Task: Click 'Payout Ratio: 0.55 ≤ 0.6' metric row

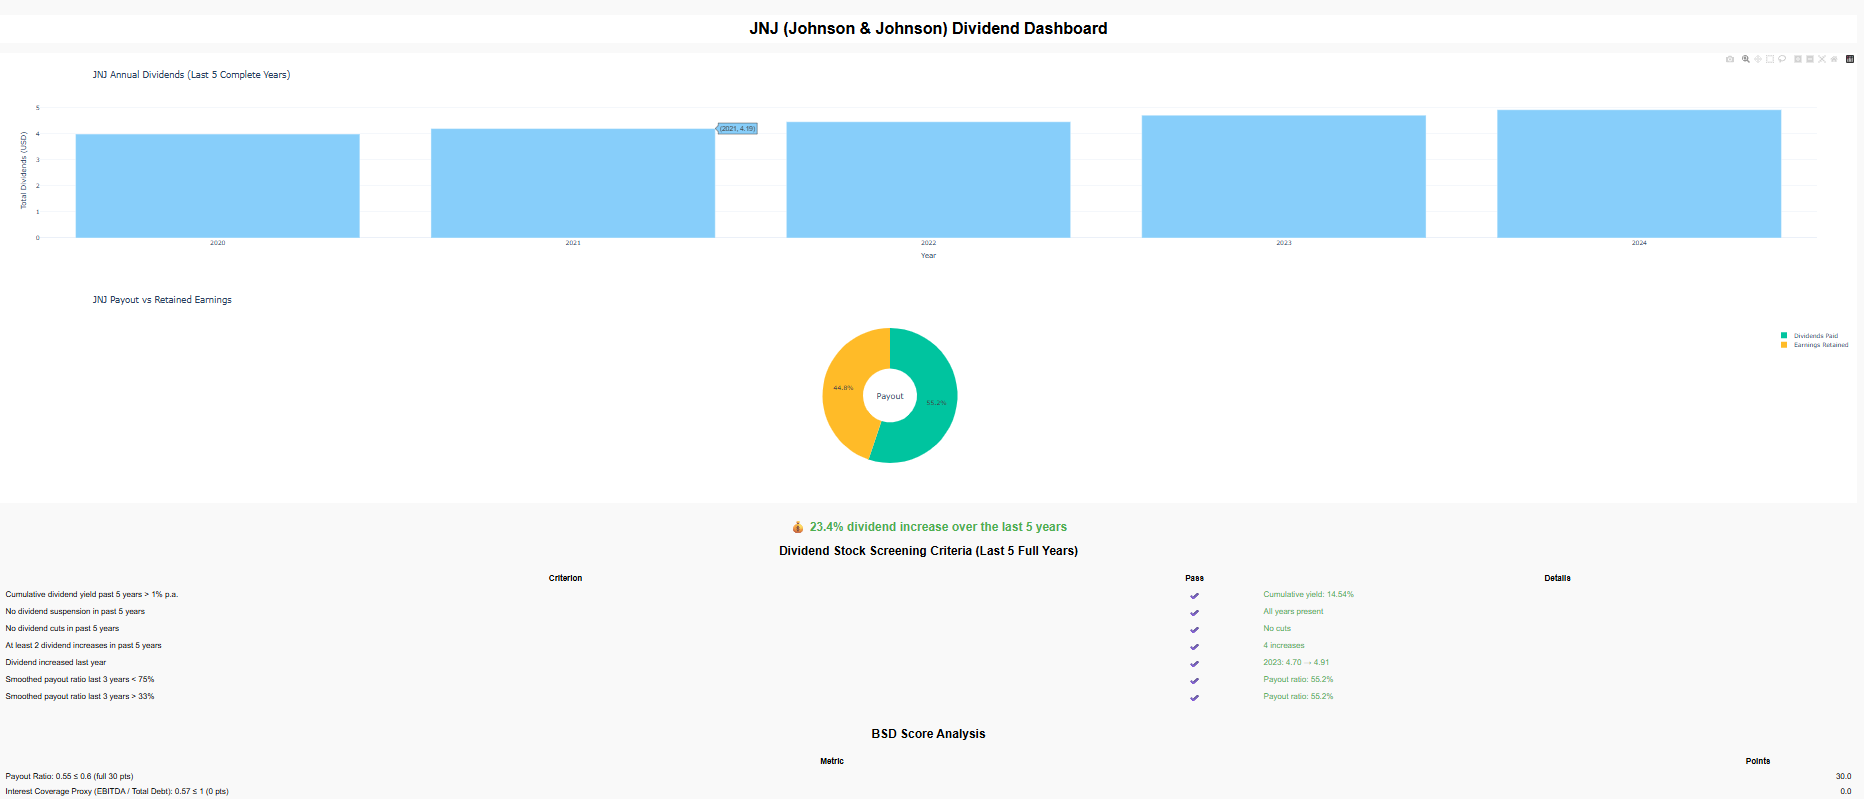Action: pyautogui.click(x=69, y=776)
